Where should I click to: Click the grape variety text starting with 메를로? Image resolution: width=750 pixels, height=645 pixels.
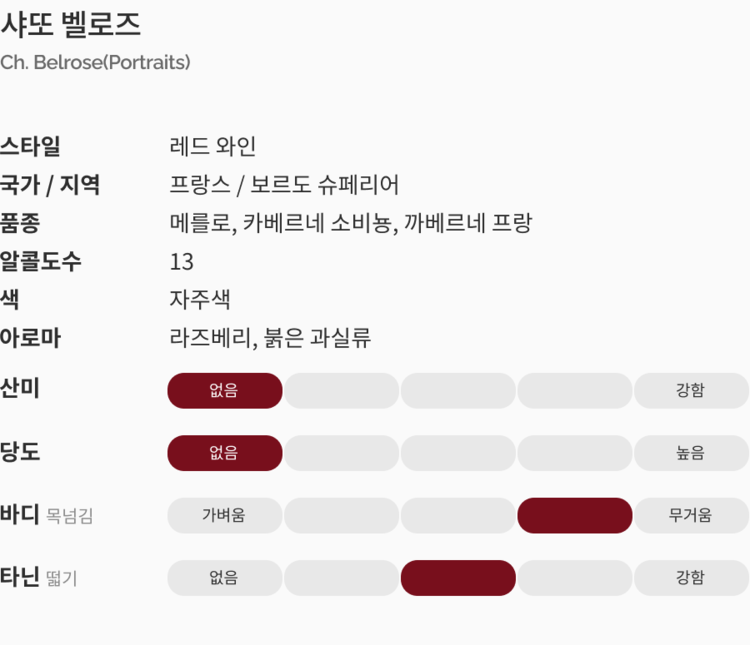tap(350, 223)
